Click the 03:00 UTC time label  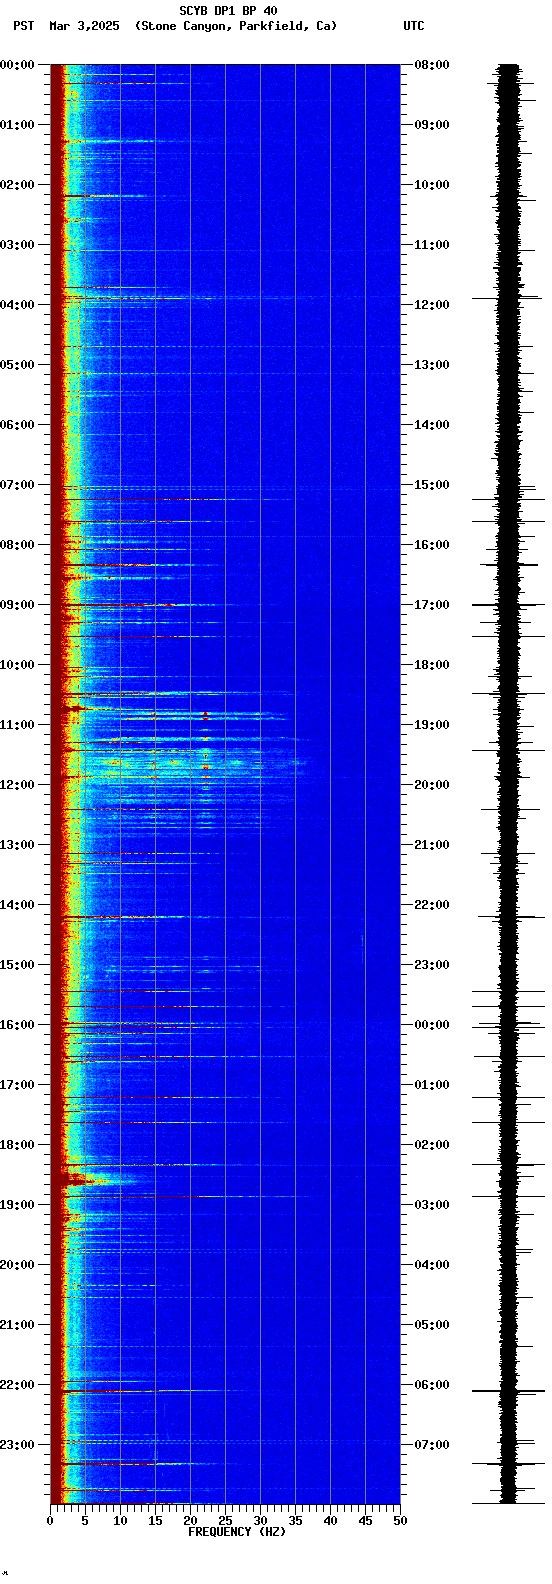[x=432, y=1205]
